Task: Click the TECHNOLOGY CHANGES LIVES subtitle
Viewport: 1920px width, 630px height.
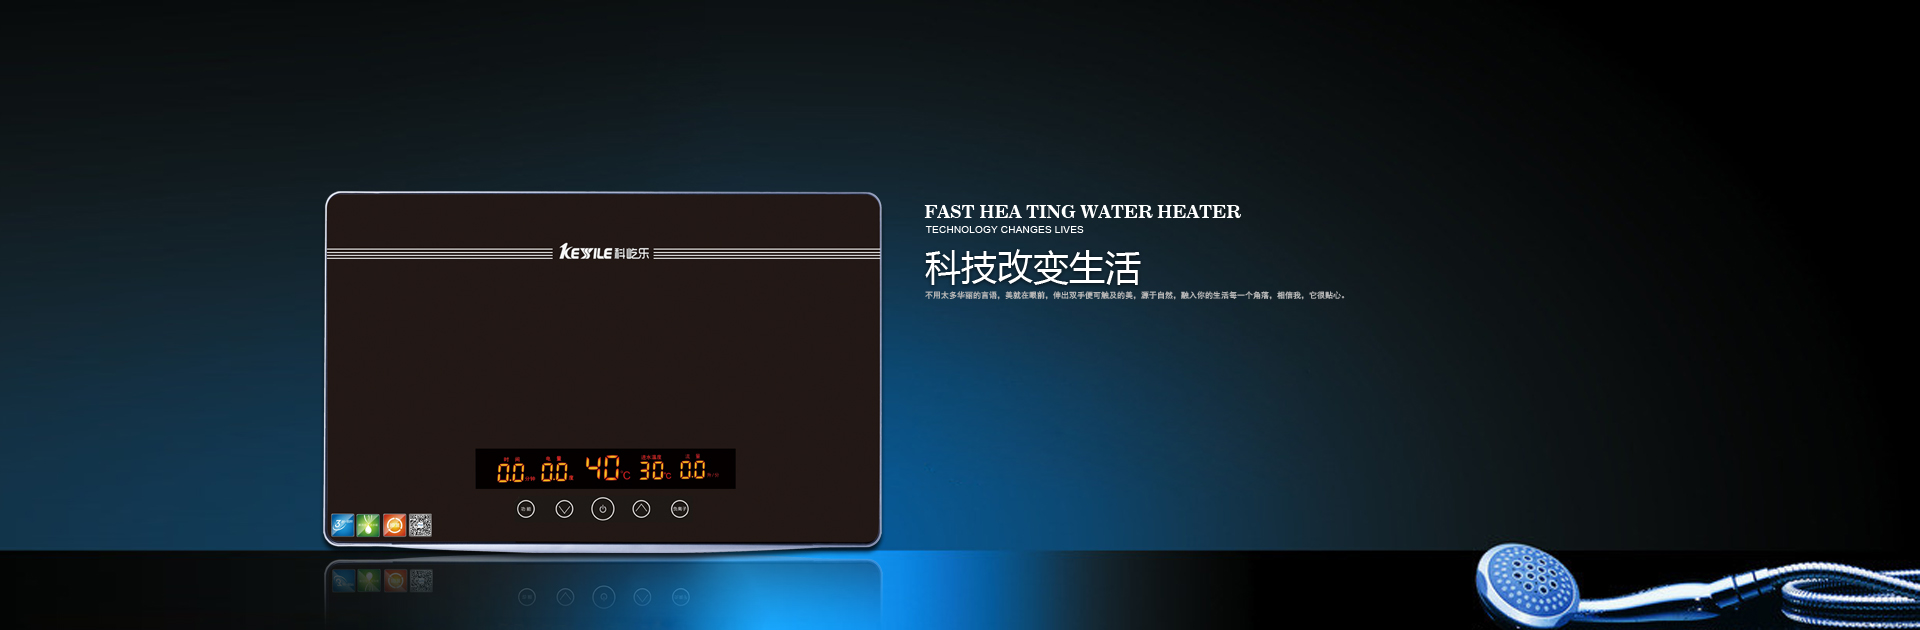Action: [x=1004, y=230]
